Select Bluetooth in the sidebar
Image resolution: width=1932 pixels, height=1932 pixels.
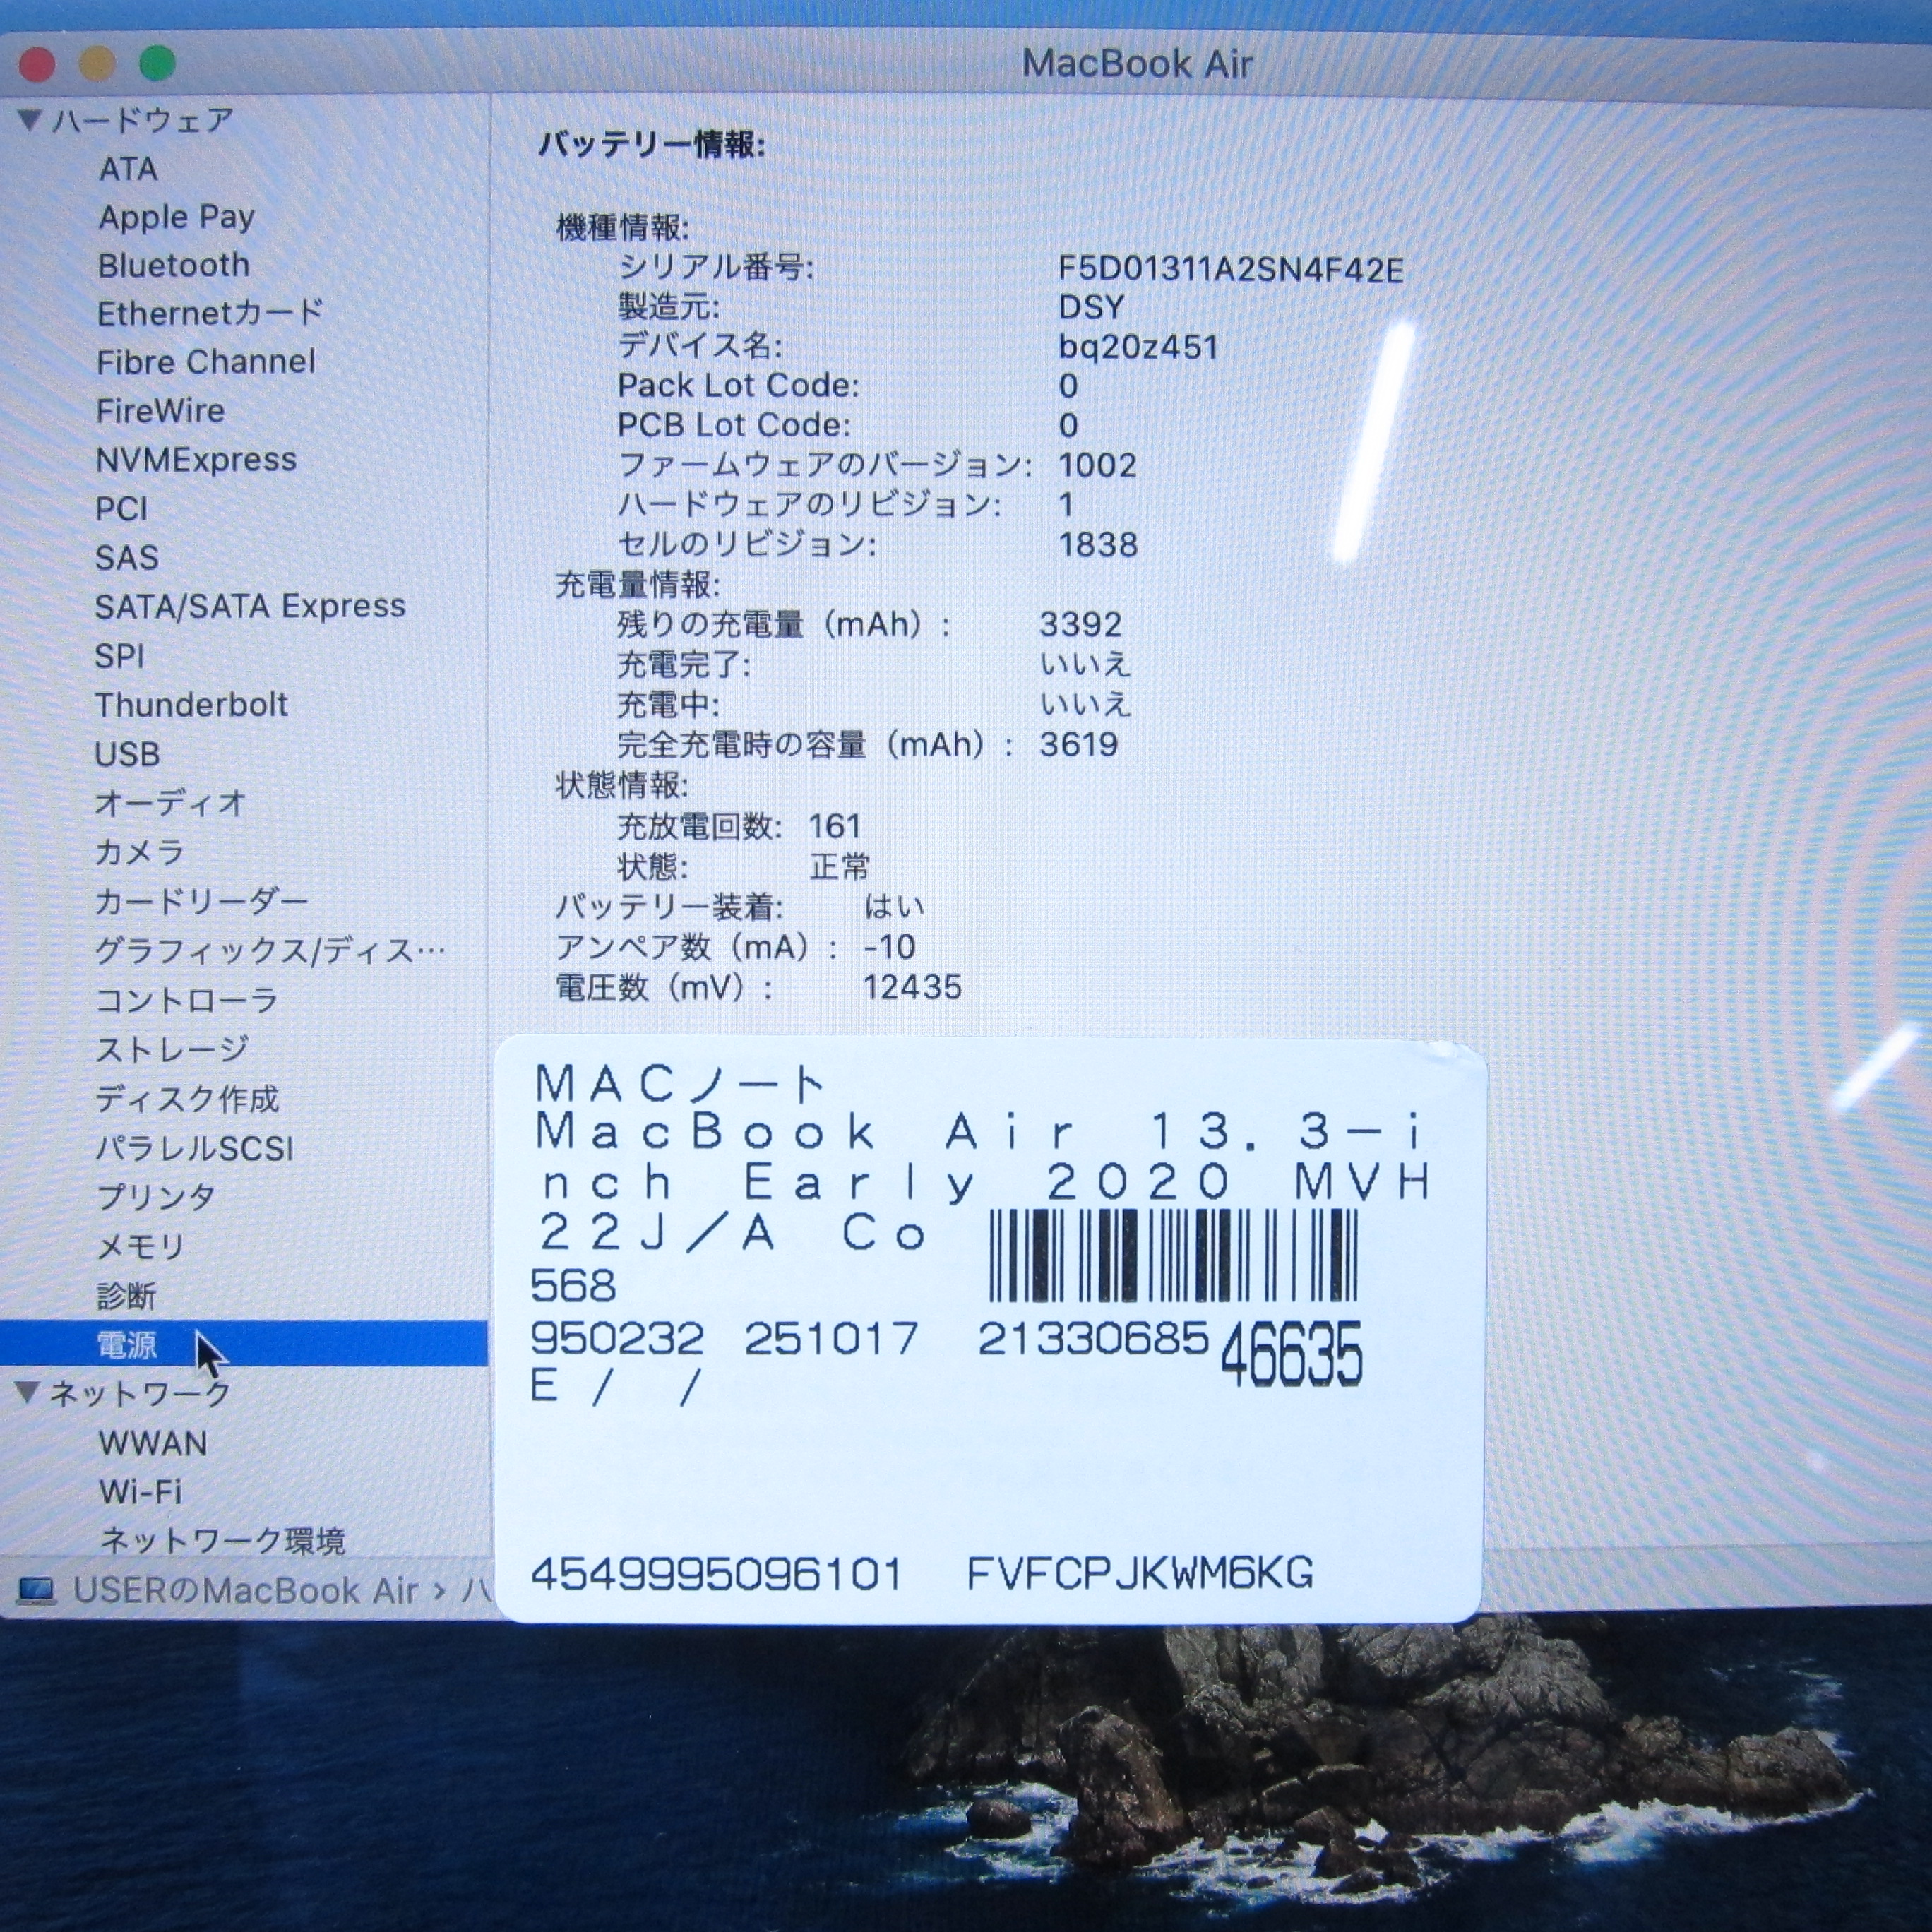[x=173, y=265]
